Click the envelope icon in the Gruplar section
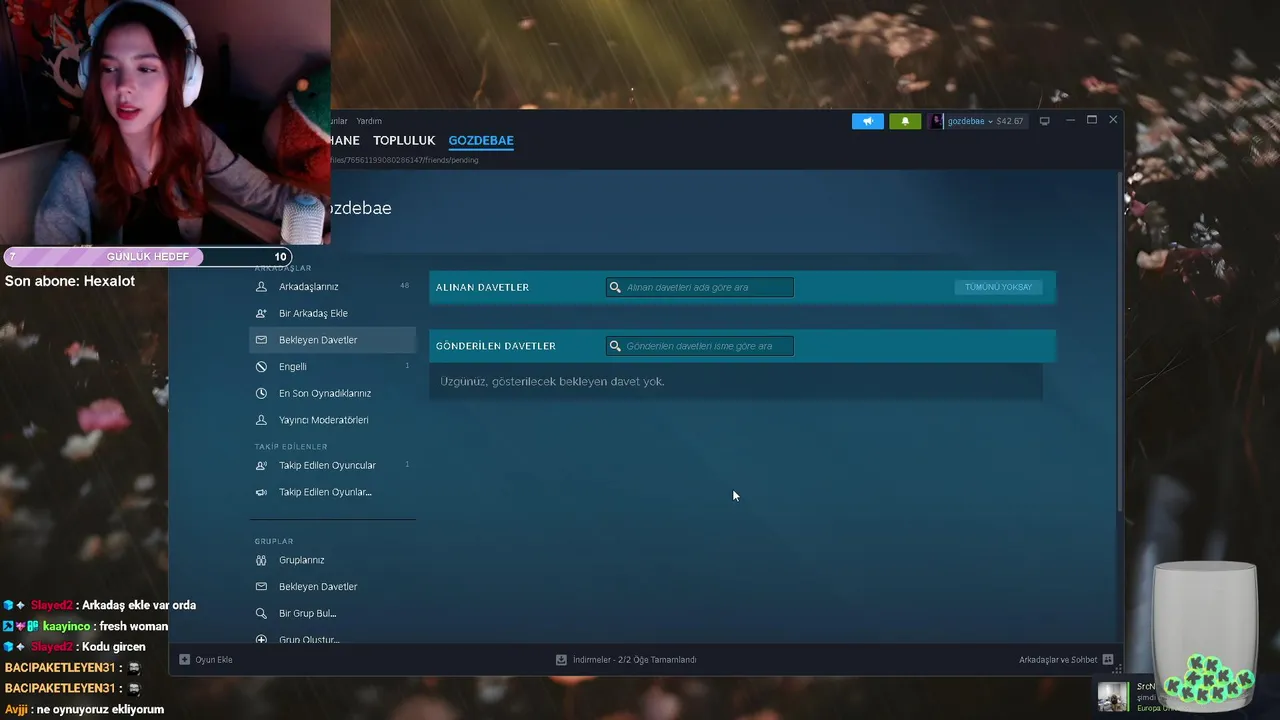This screenshot has width=1280, height=720. coord(261,587)
